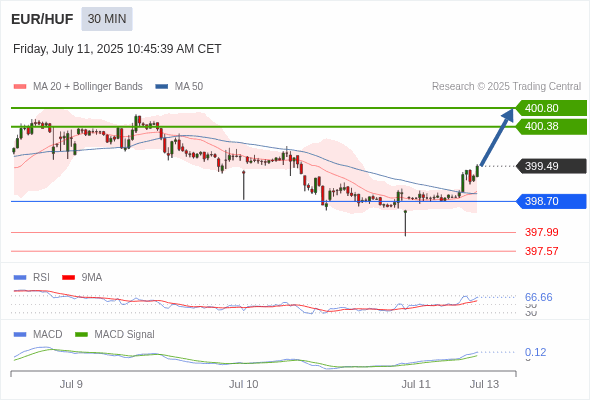590x400 pixels.
Task: Click the blue MACD legend swatch
Action: tap(20, 335)
